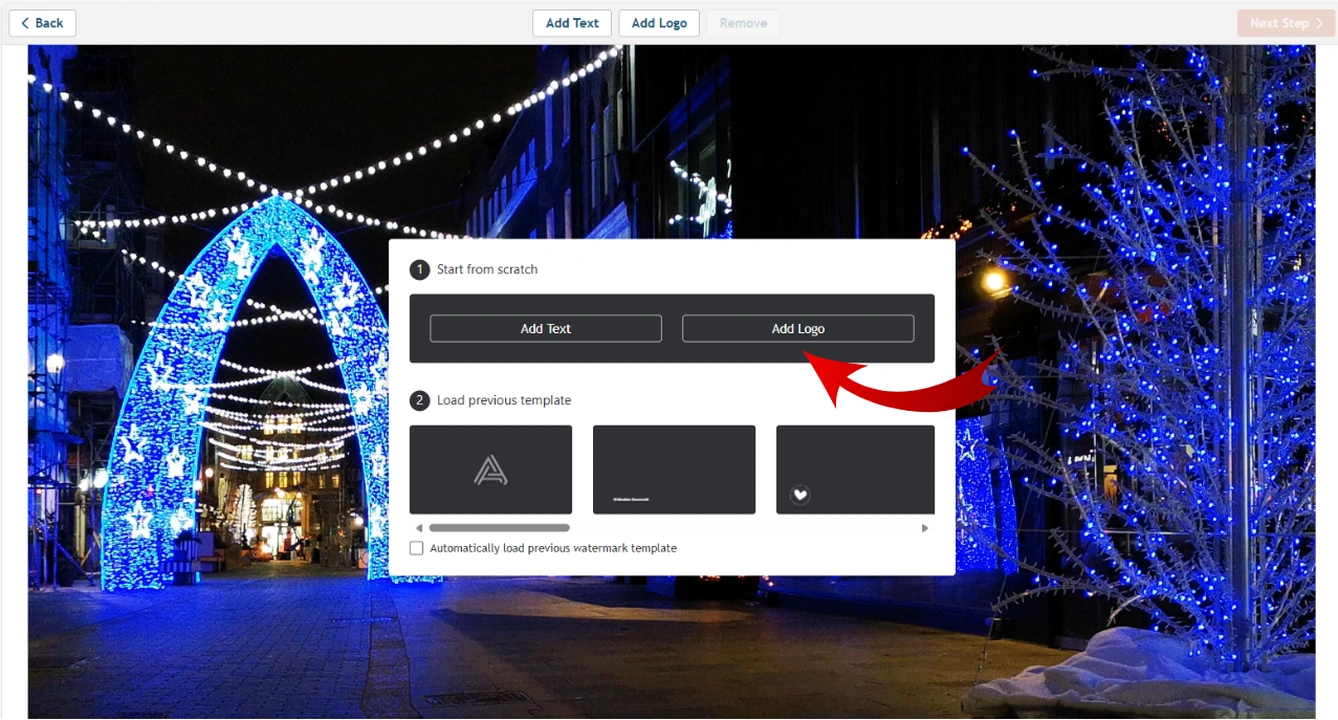Click the number 2 step circle
The image size is (1338, 720).
point(420,401)
